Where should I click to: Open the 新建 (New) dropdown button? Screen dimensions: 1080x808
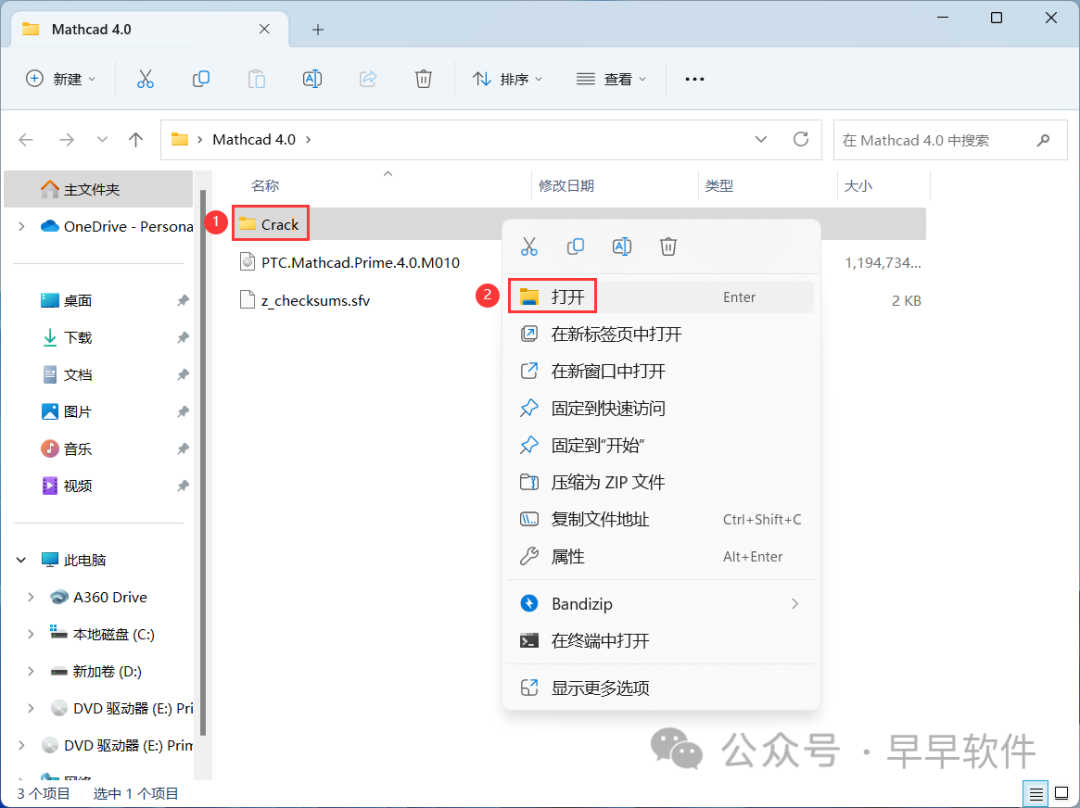tap(61, 79)
